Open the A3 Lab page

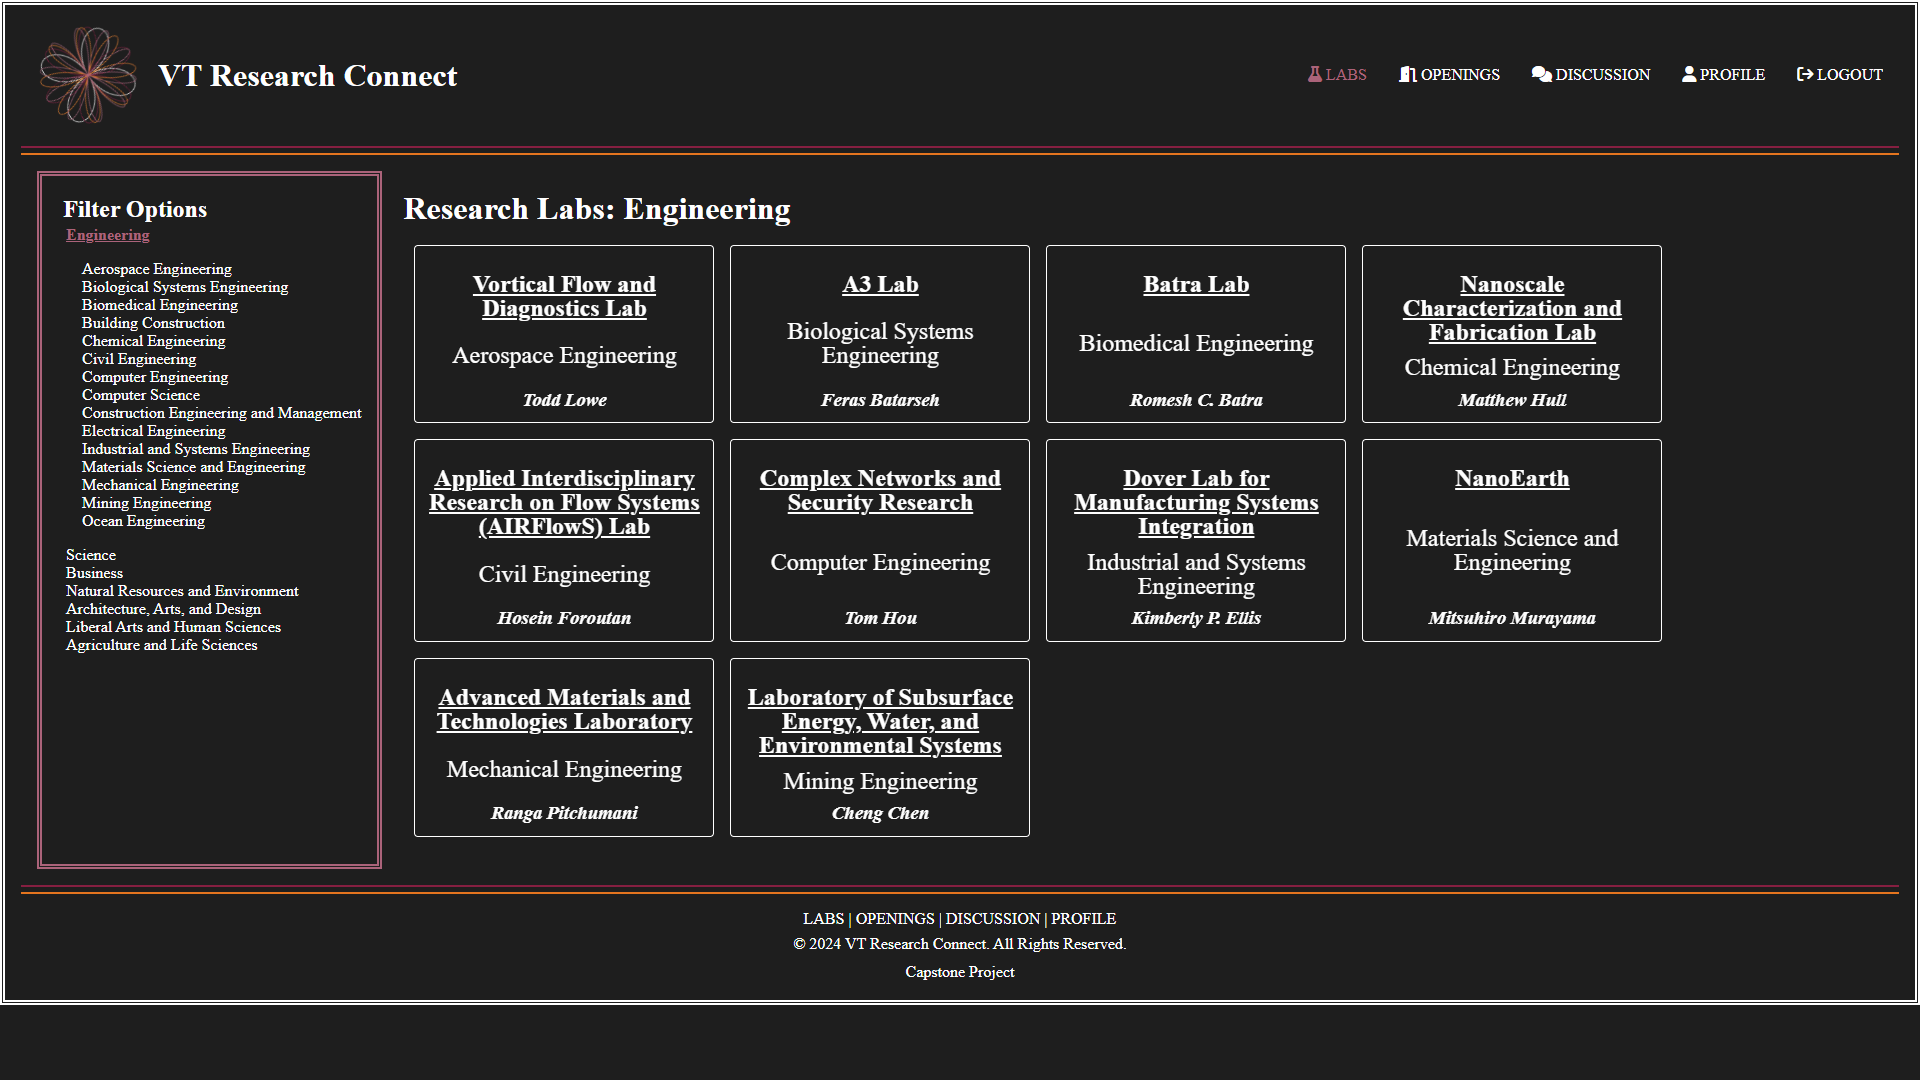pyautogui.click(x=880, y=285)
